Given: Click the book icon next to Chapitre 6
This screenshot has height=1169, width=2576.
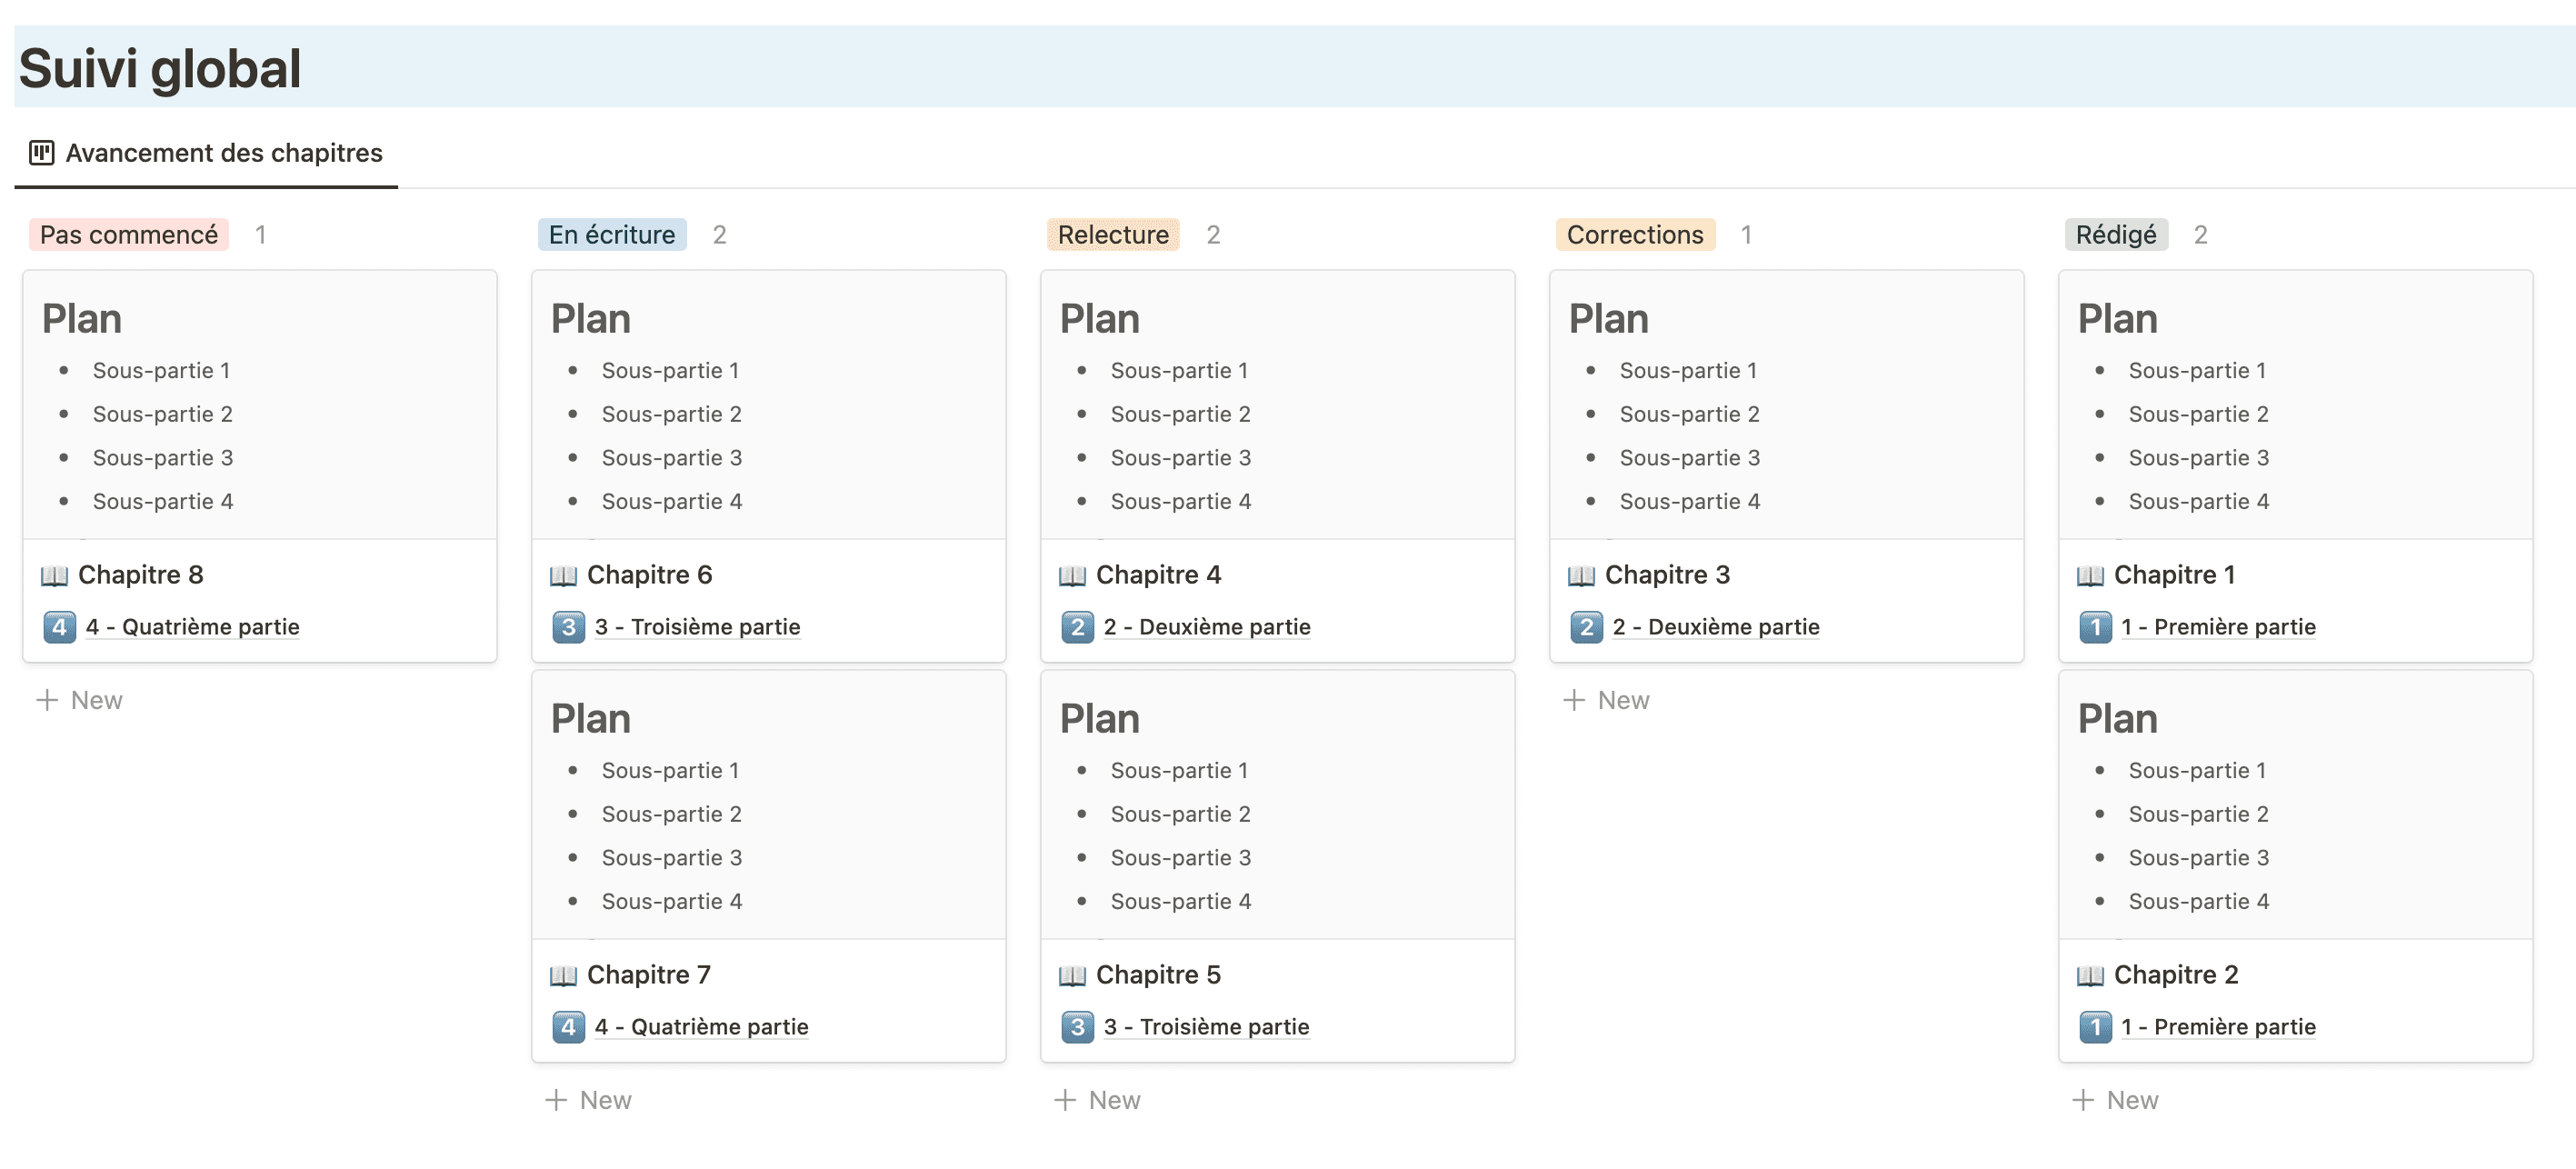Looking at the screenshot, I should [563, 575].
